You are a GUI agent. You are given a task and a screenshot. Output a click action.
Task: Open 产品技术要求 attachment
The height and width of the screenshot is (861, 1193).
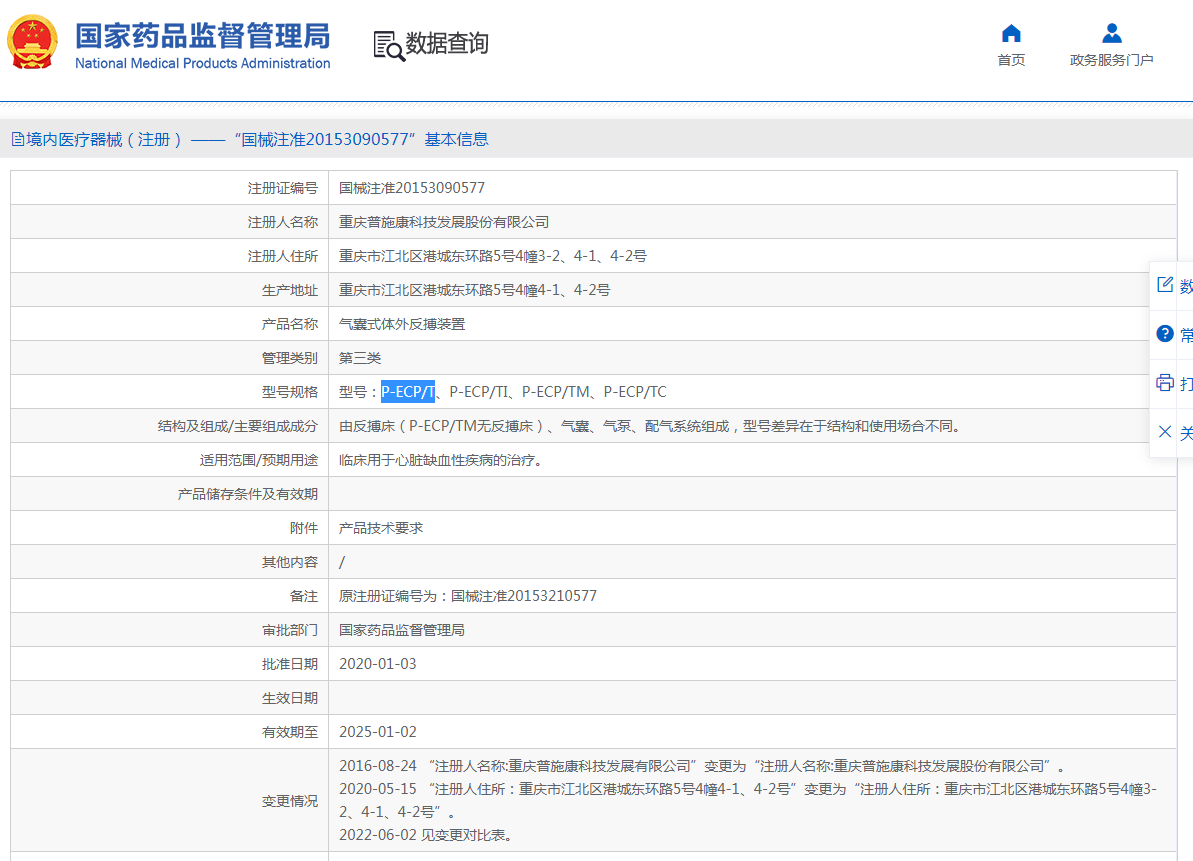381,528
